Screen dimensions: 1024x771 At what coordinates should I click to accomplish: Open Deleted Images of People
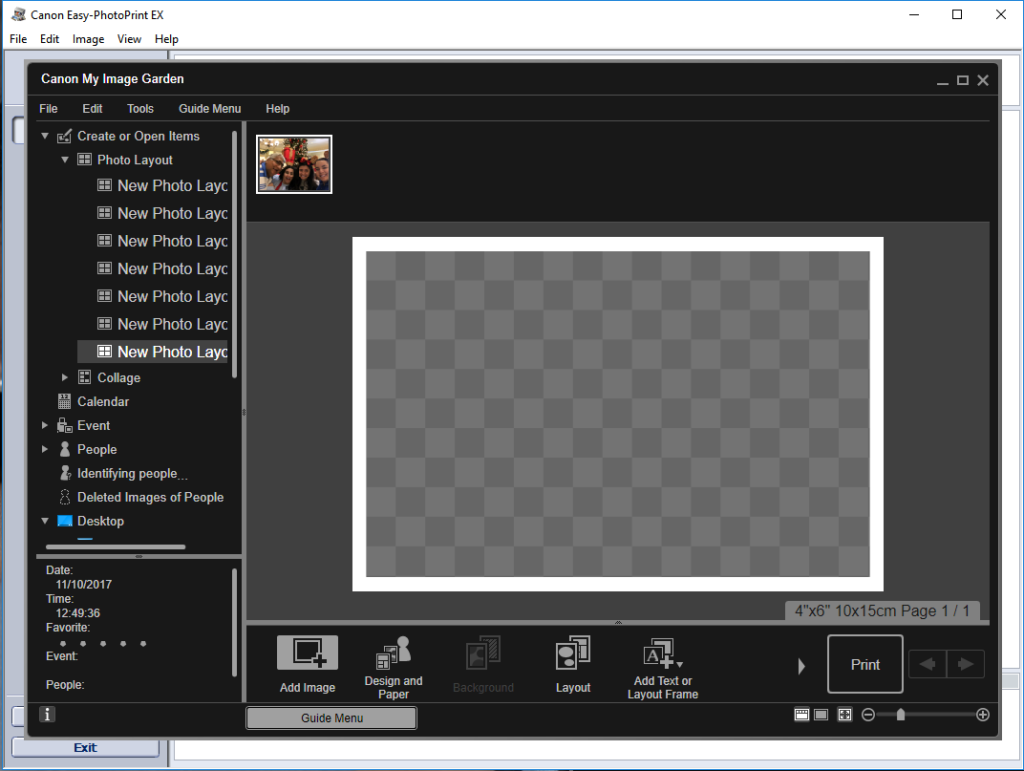(x=150, y=497)
